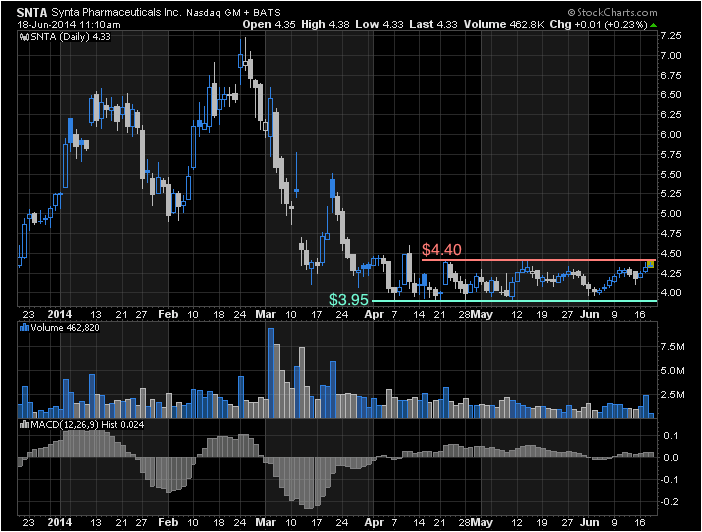702x532 pixels.
Task: Click the blue Volume legend marker
Action: pos(24,327)
